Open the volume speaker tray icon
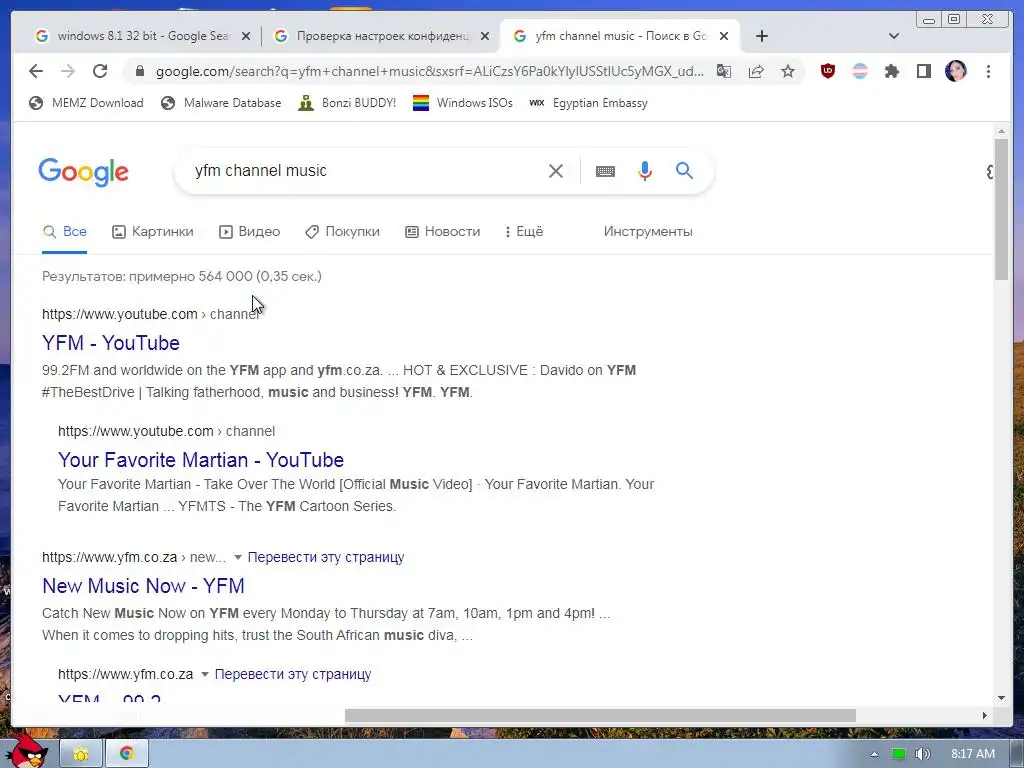 coord(922,754)
